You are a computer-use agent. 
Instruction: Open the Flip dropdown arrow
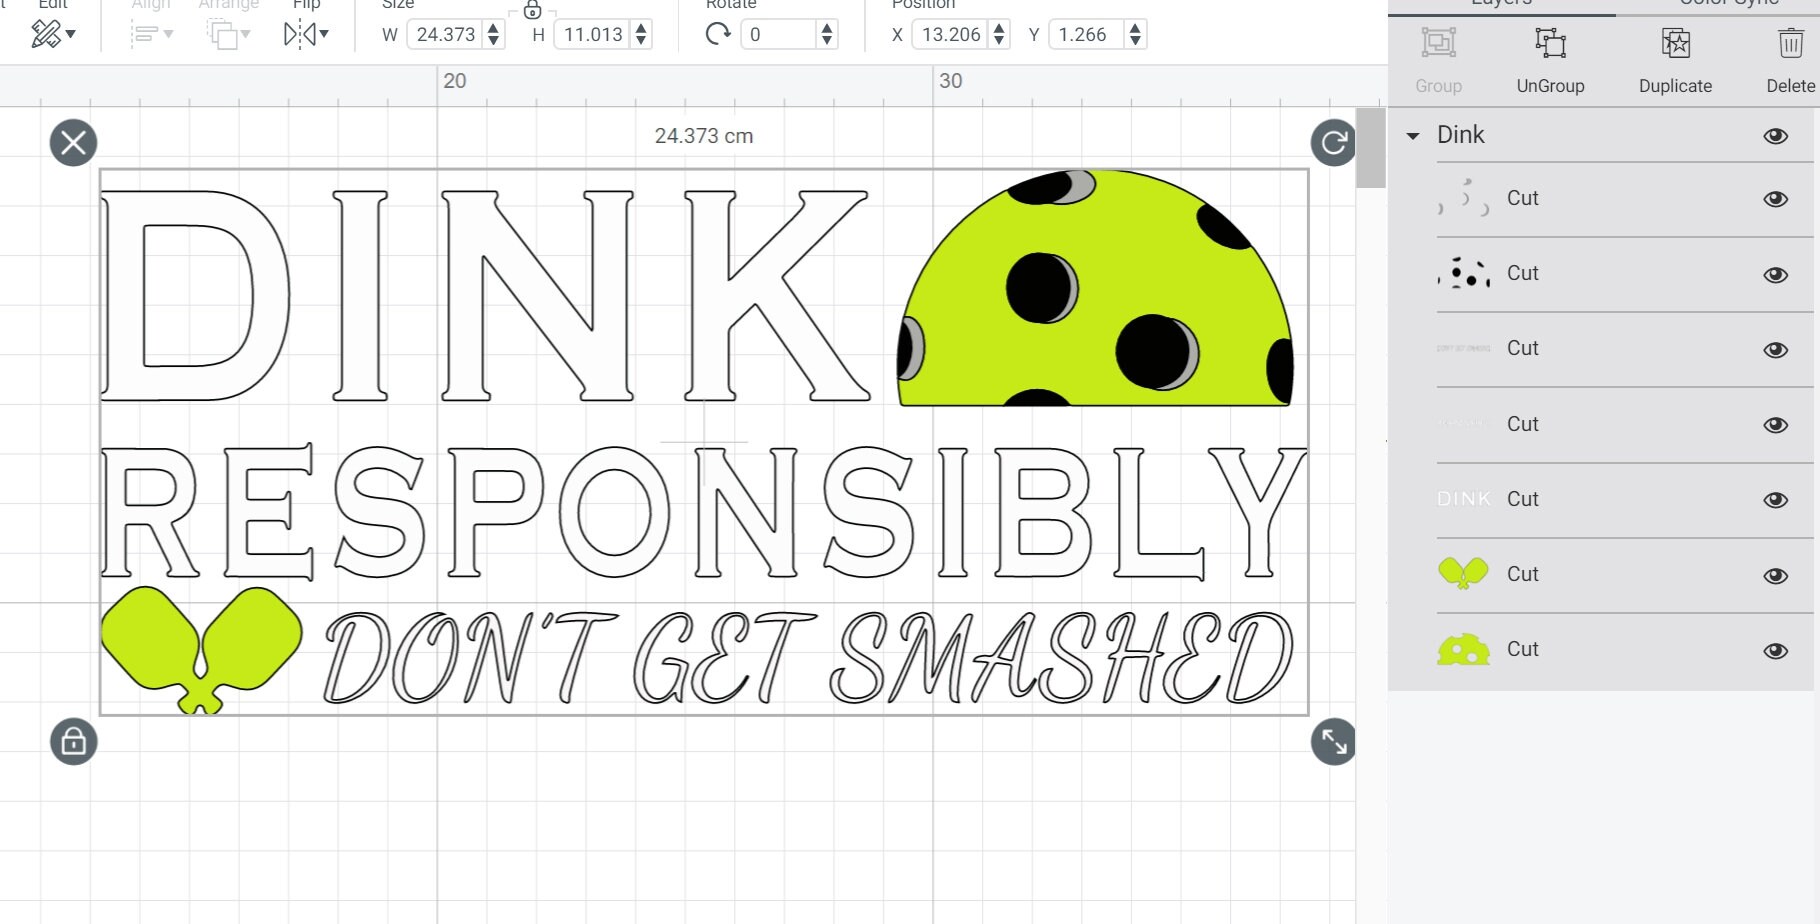click(x=322, y=34)
